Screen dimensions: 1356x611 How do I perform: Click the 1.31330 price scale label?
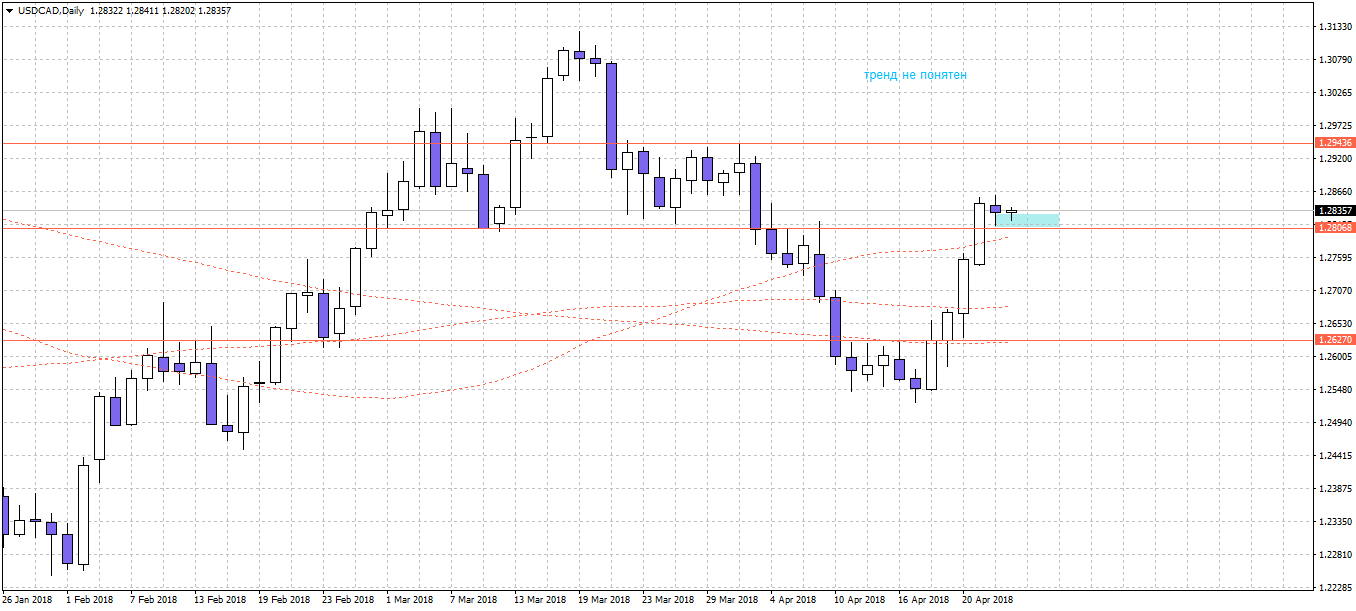(x=1336, y=26)
